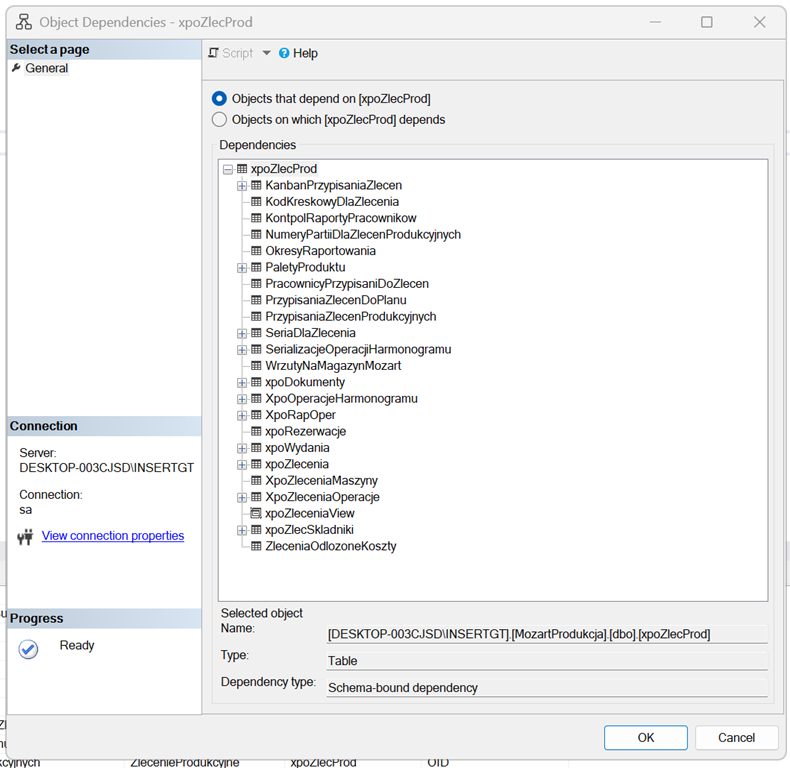Click the connection properties icon
The image size is (790, 768).
26,537
